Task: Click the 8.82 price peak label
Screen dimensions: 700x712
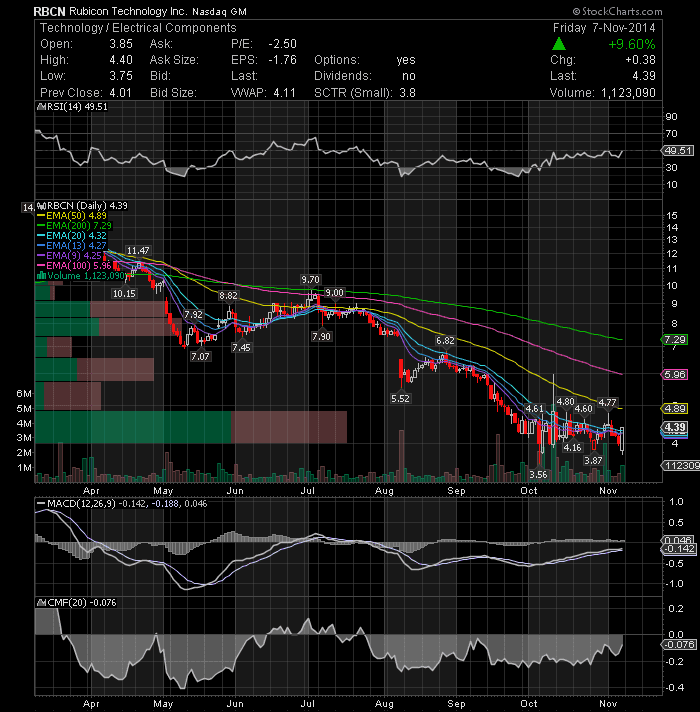Action: 228,296
